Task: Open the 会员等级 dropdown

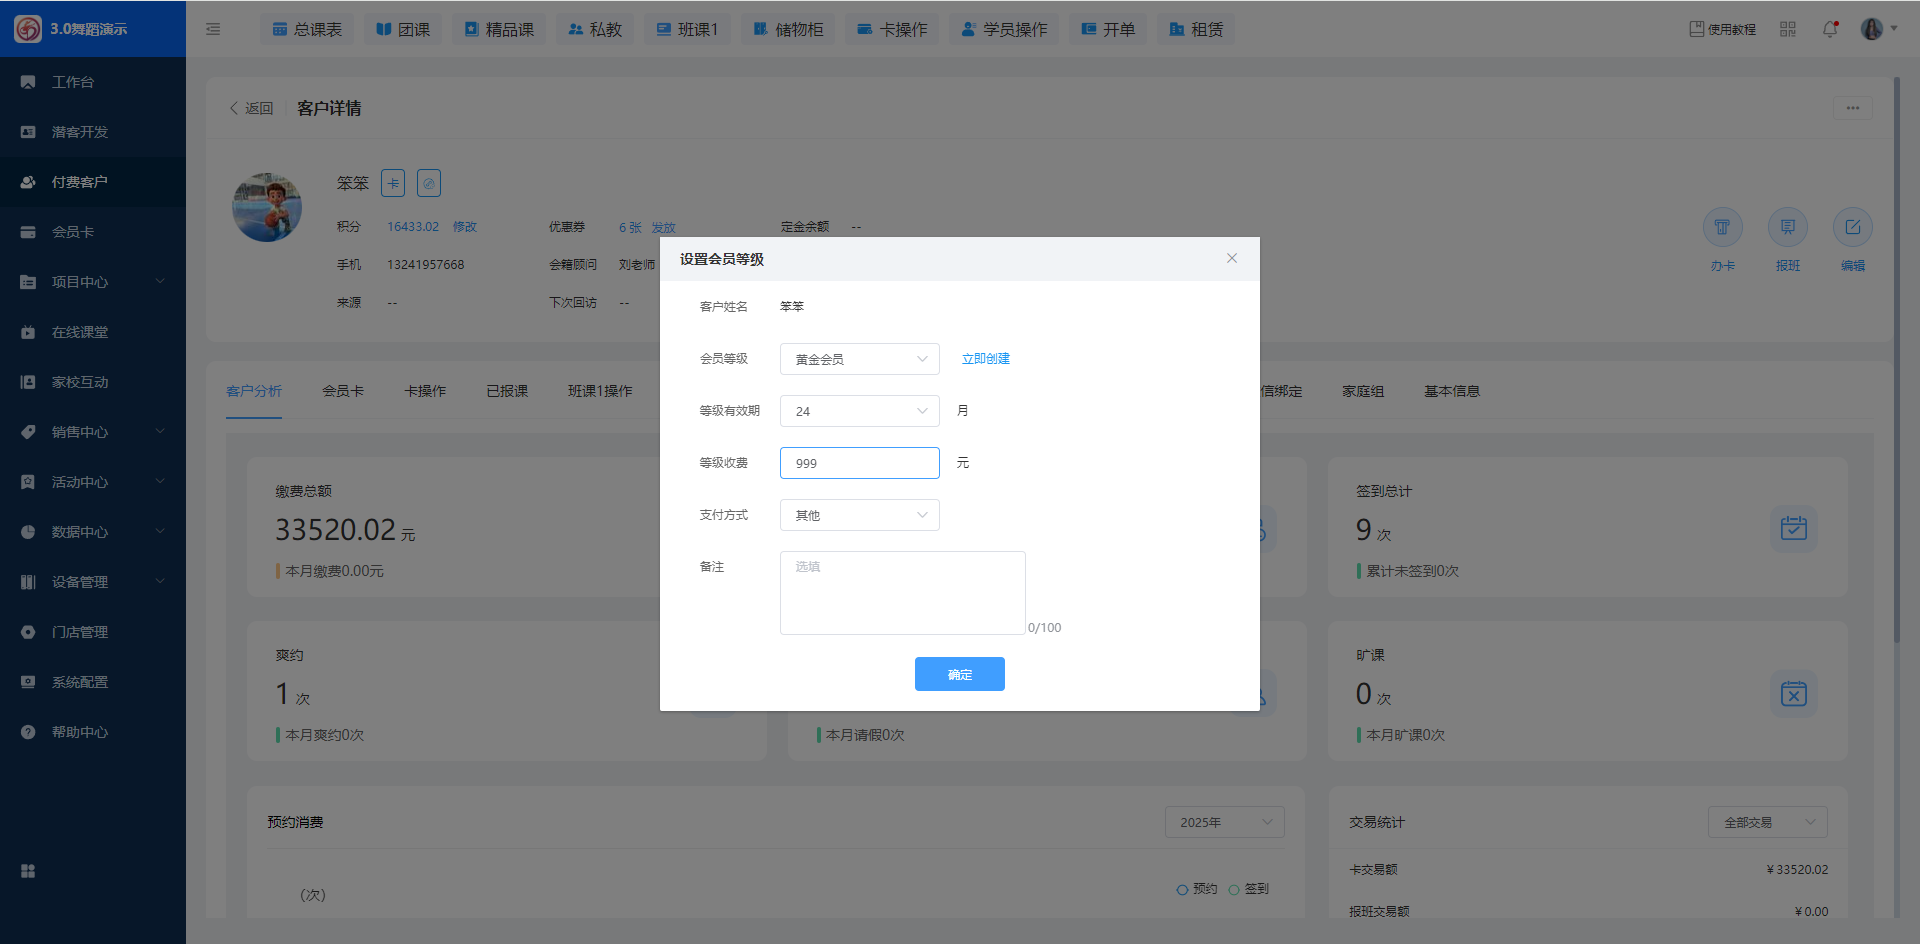Action: [859, 359]
